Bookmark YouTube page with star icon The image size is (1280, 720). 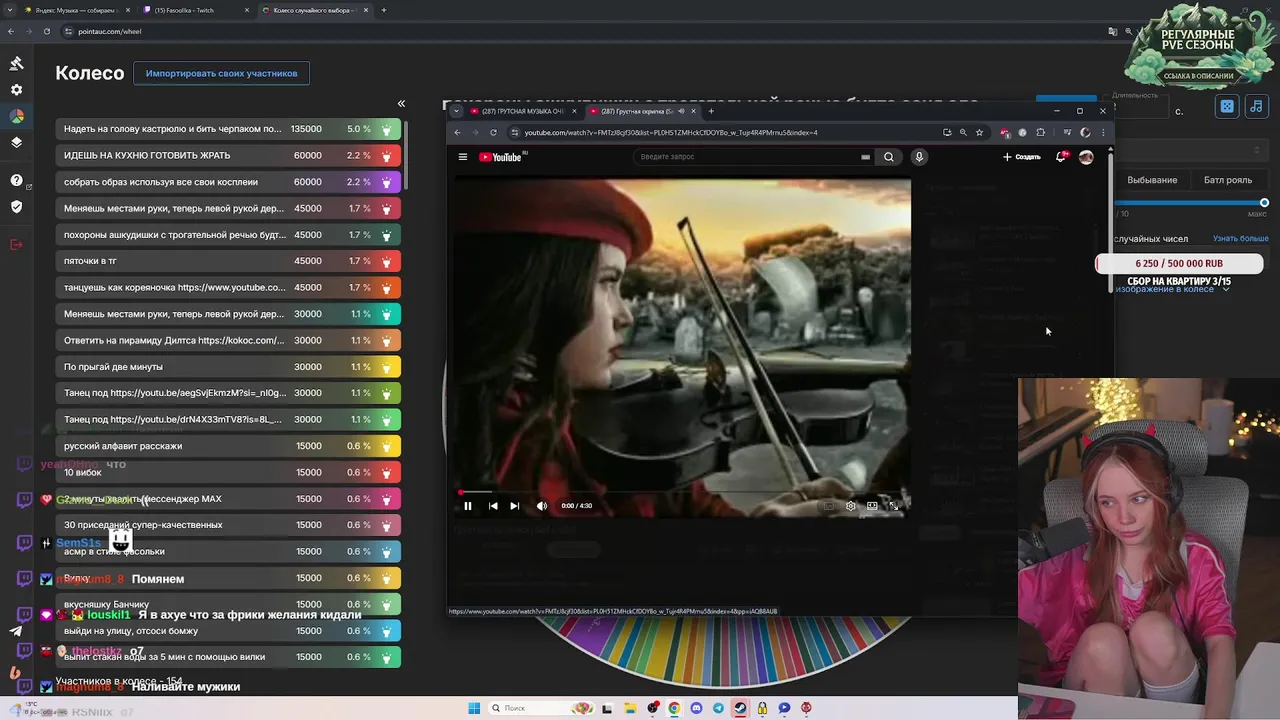pos(979,132)
